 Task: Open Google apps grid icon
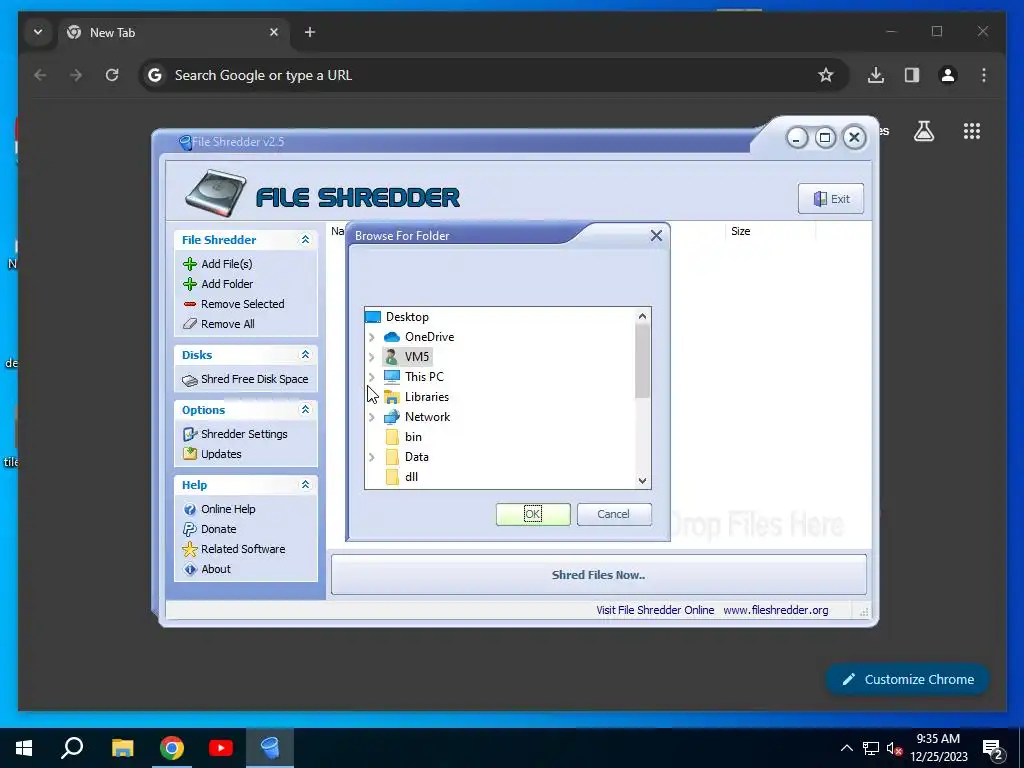(972, 131)
